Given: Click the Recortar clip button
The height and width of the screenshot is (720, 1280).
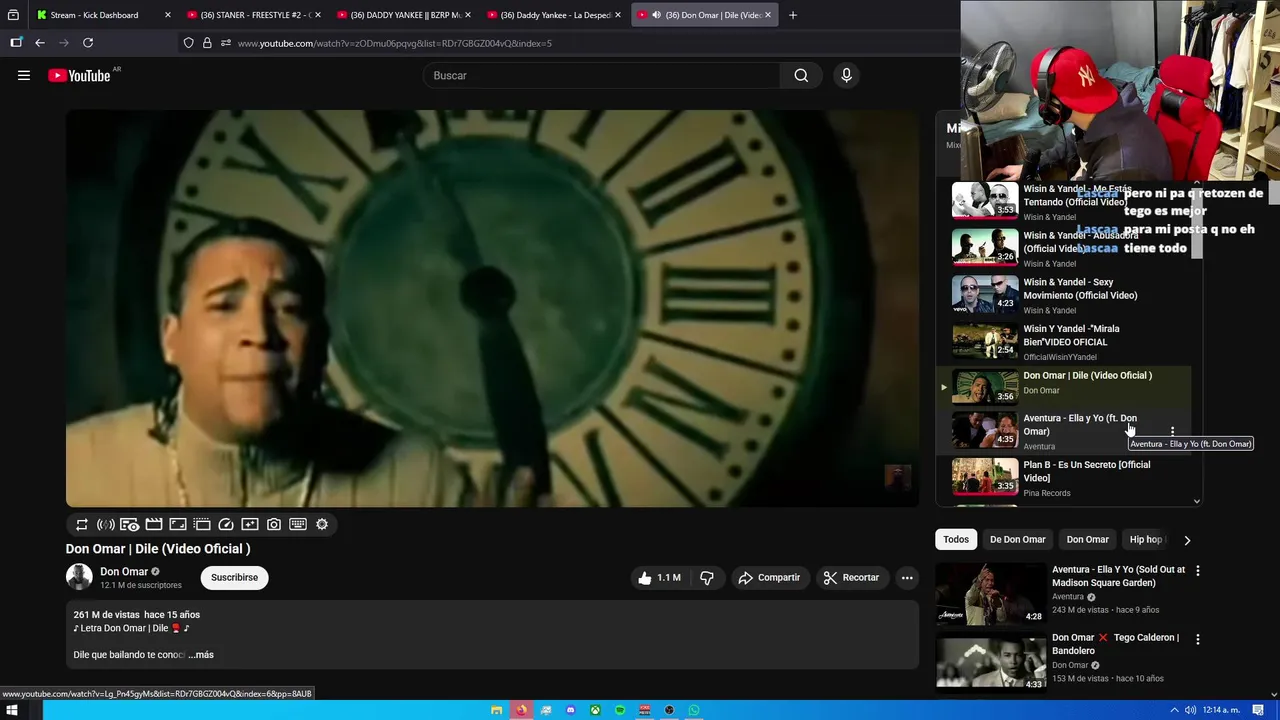Looking at the screenshot, I should coord(851,577).
